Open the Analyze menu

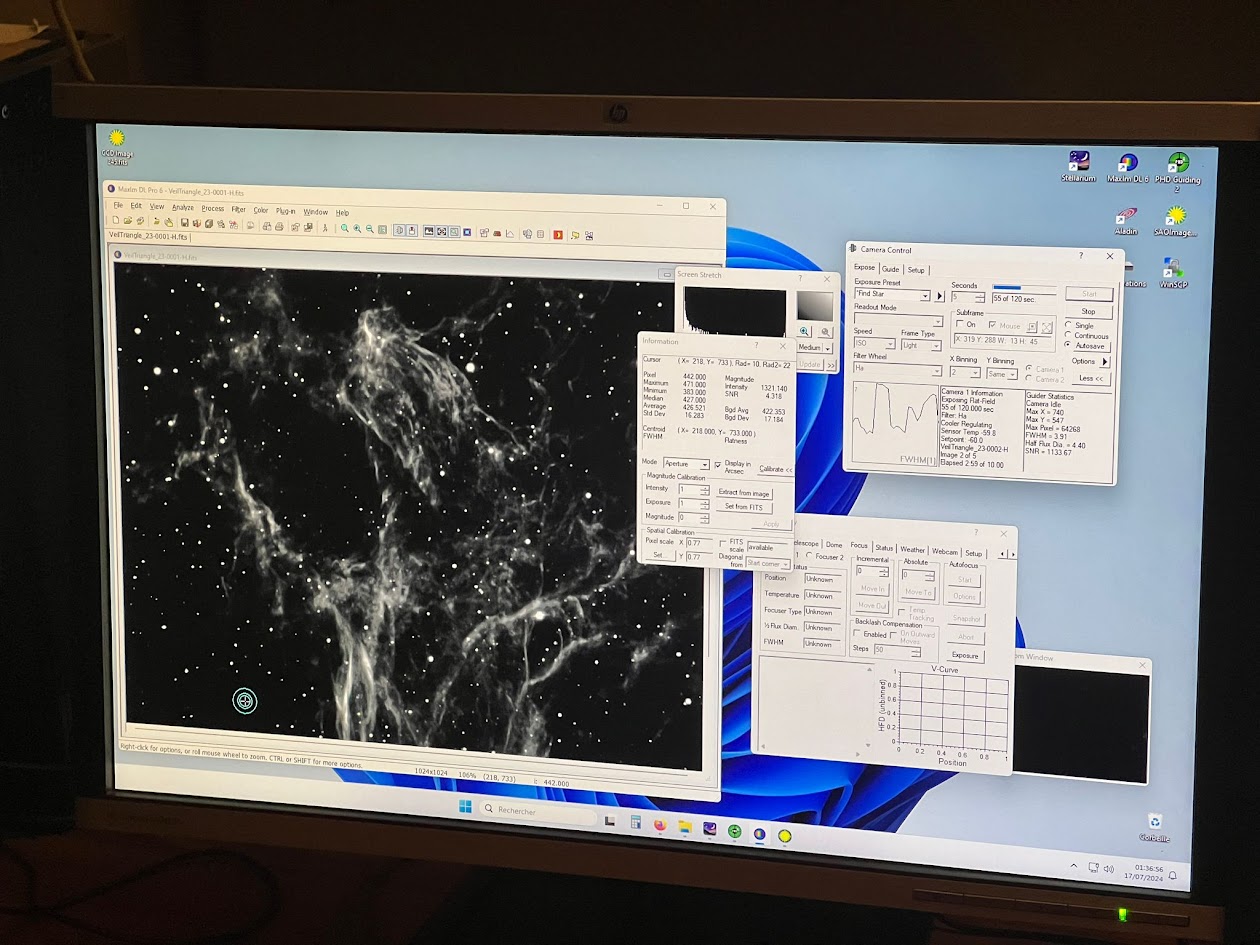click(183, 207)
